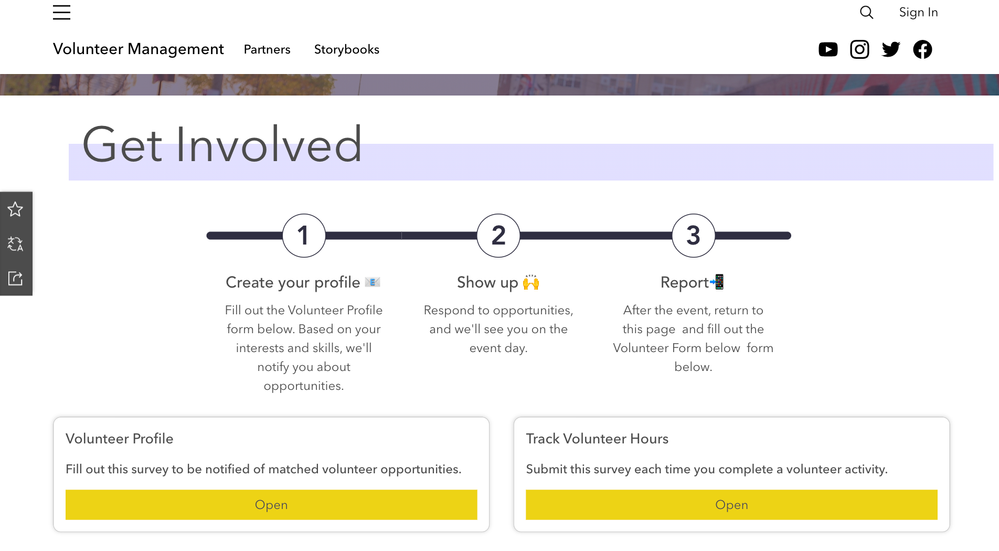Viewport: 999px width, 551px height.
Task: Click the Track Volunteer Hours card title
Action: [597, 439]
